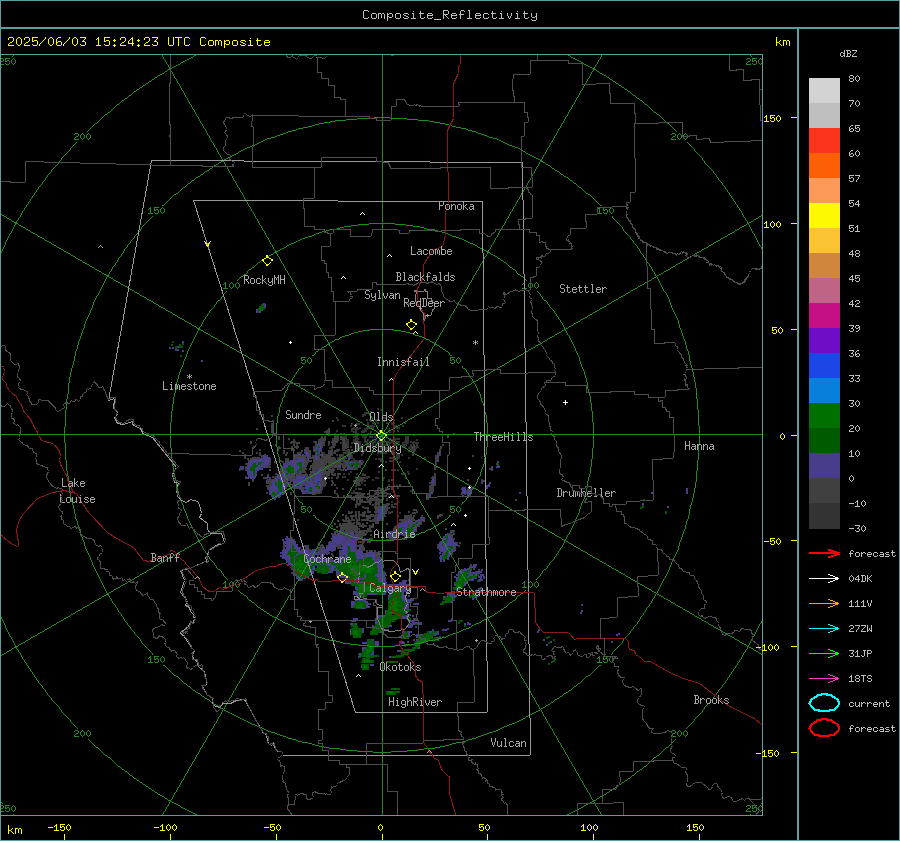Click the bright green swatch between 30 and 20 dBZ
Viewport: 900px width, 841px height.
[824, 415]
